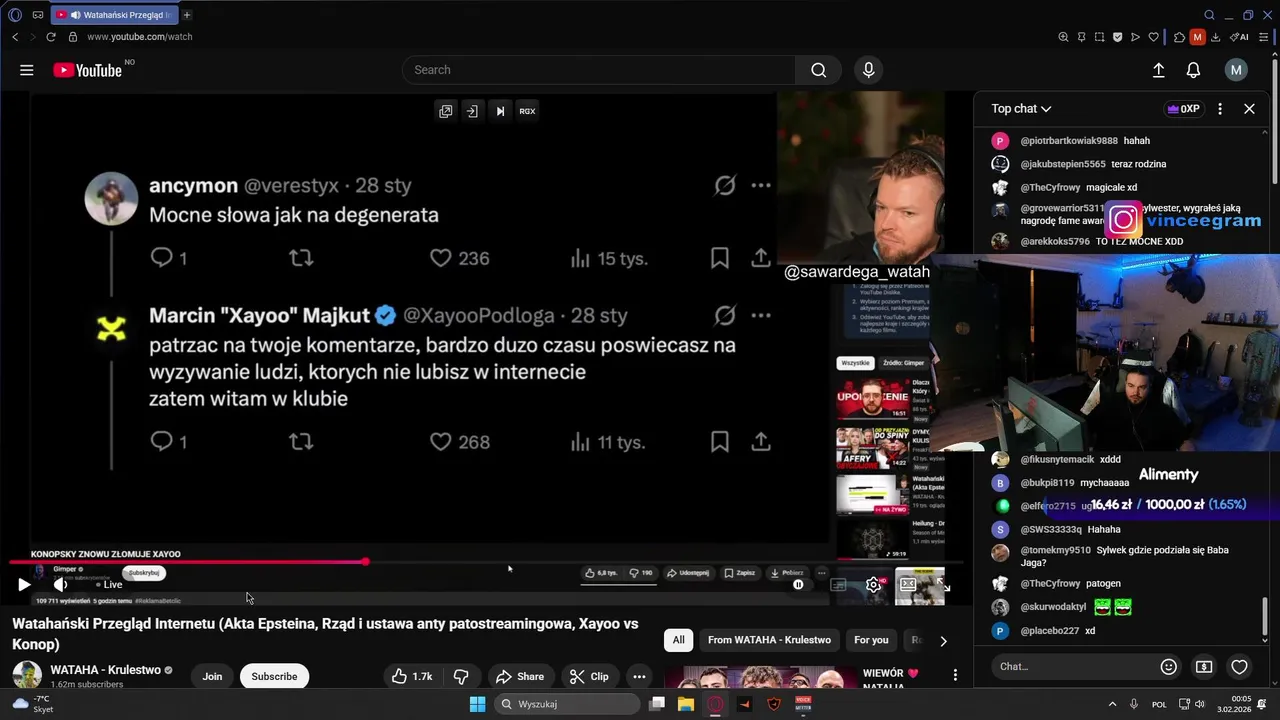Start voice search with microphone icon
The image size is (1280, 720).
(868, 70)
